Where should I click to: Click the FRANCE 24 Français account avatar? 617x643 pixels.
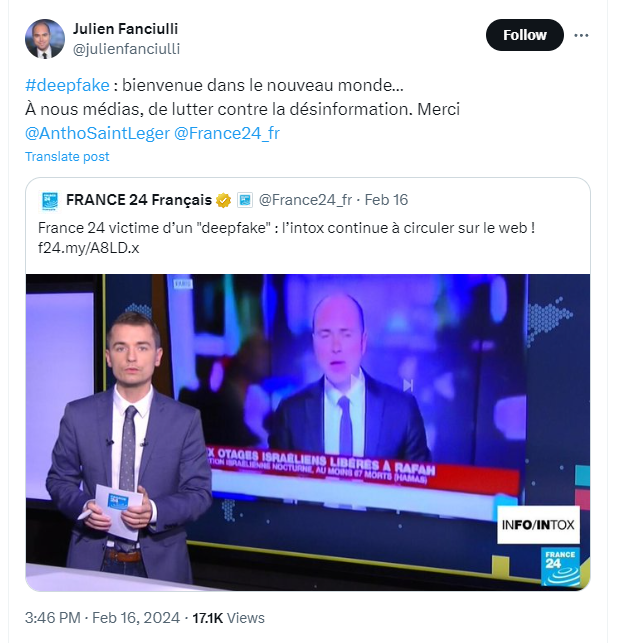50,201
